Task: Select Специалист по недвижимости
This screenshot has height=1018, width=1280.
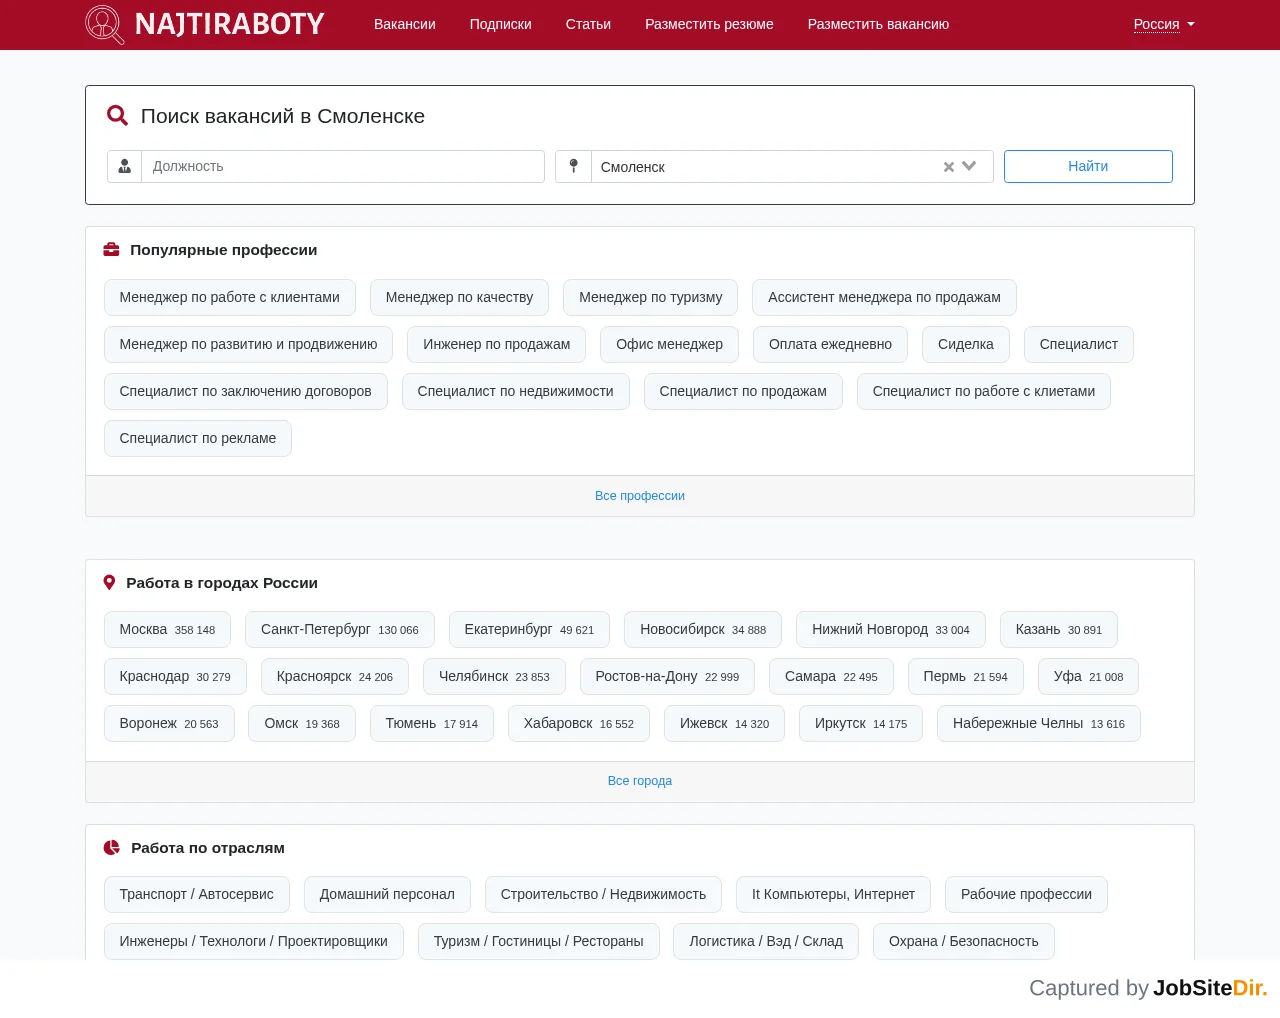Action: pyautogui.click(x=516, y=391)
